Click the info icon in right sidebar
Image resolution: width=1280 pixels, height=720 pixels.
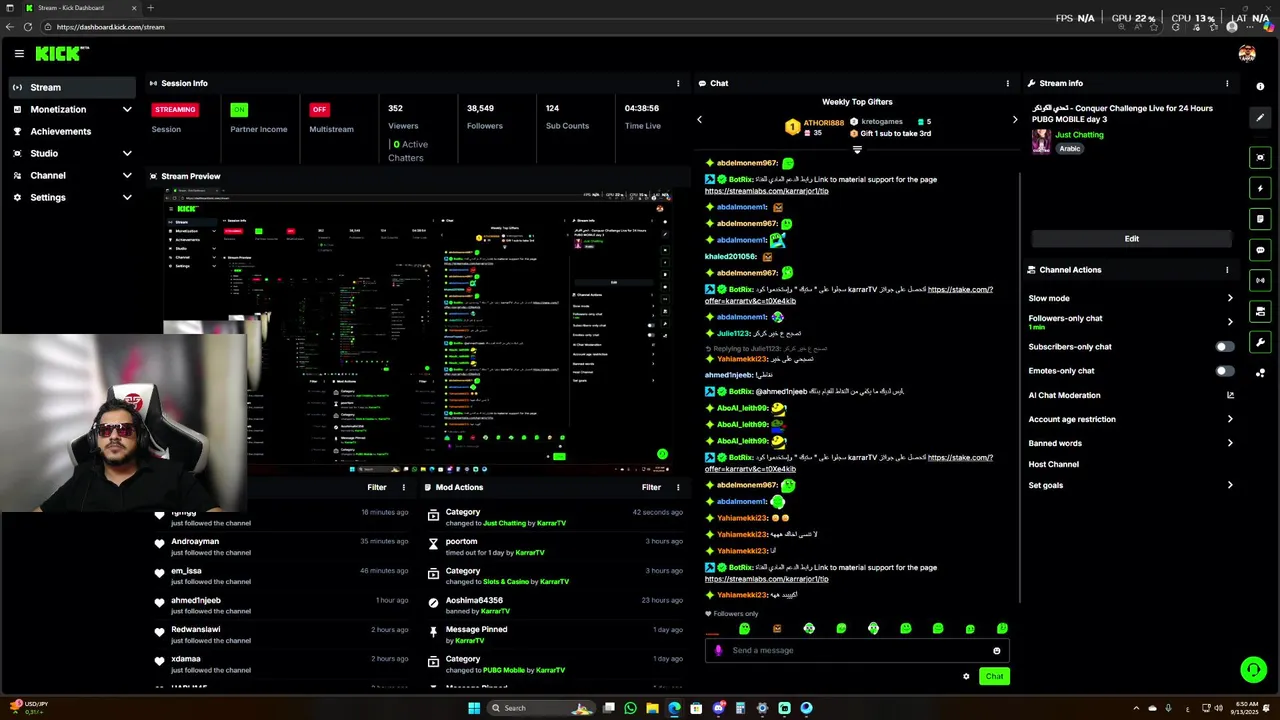pos(1260,87)
